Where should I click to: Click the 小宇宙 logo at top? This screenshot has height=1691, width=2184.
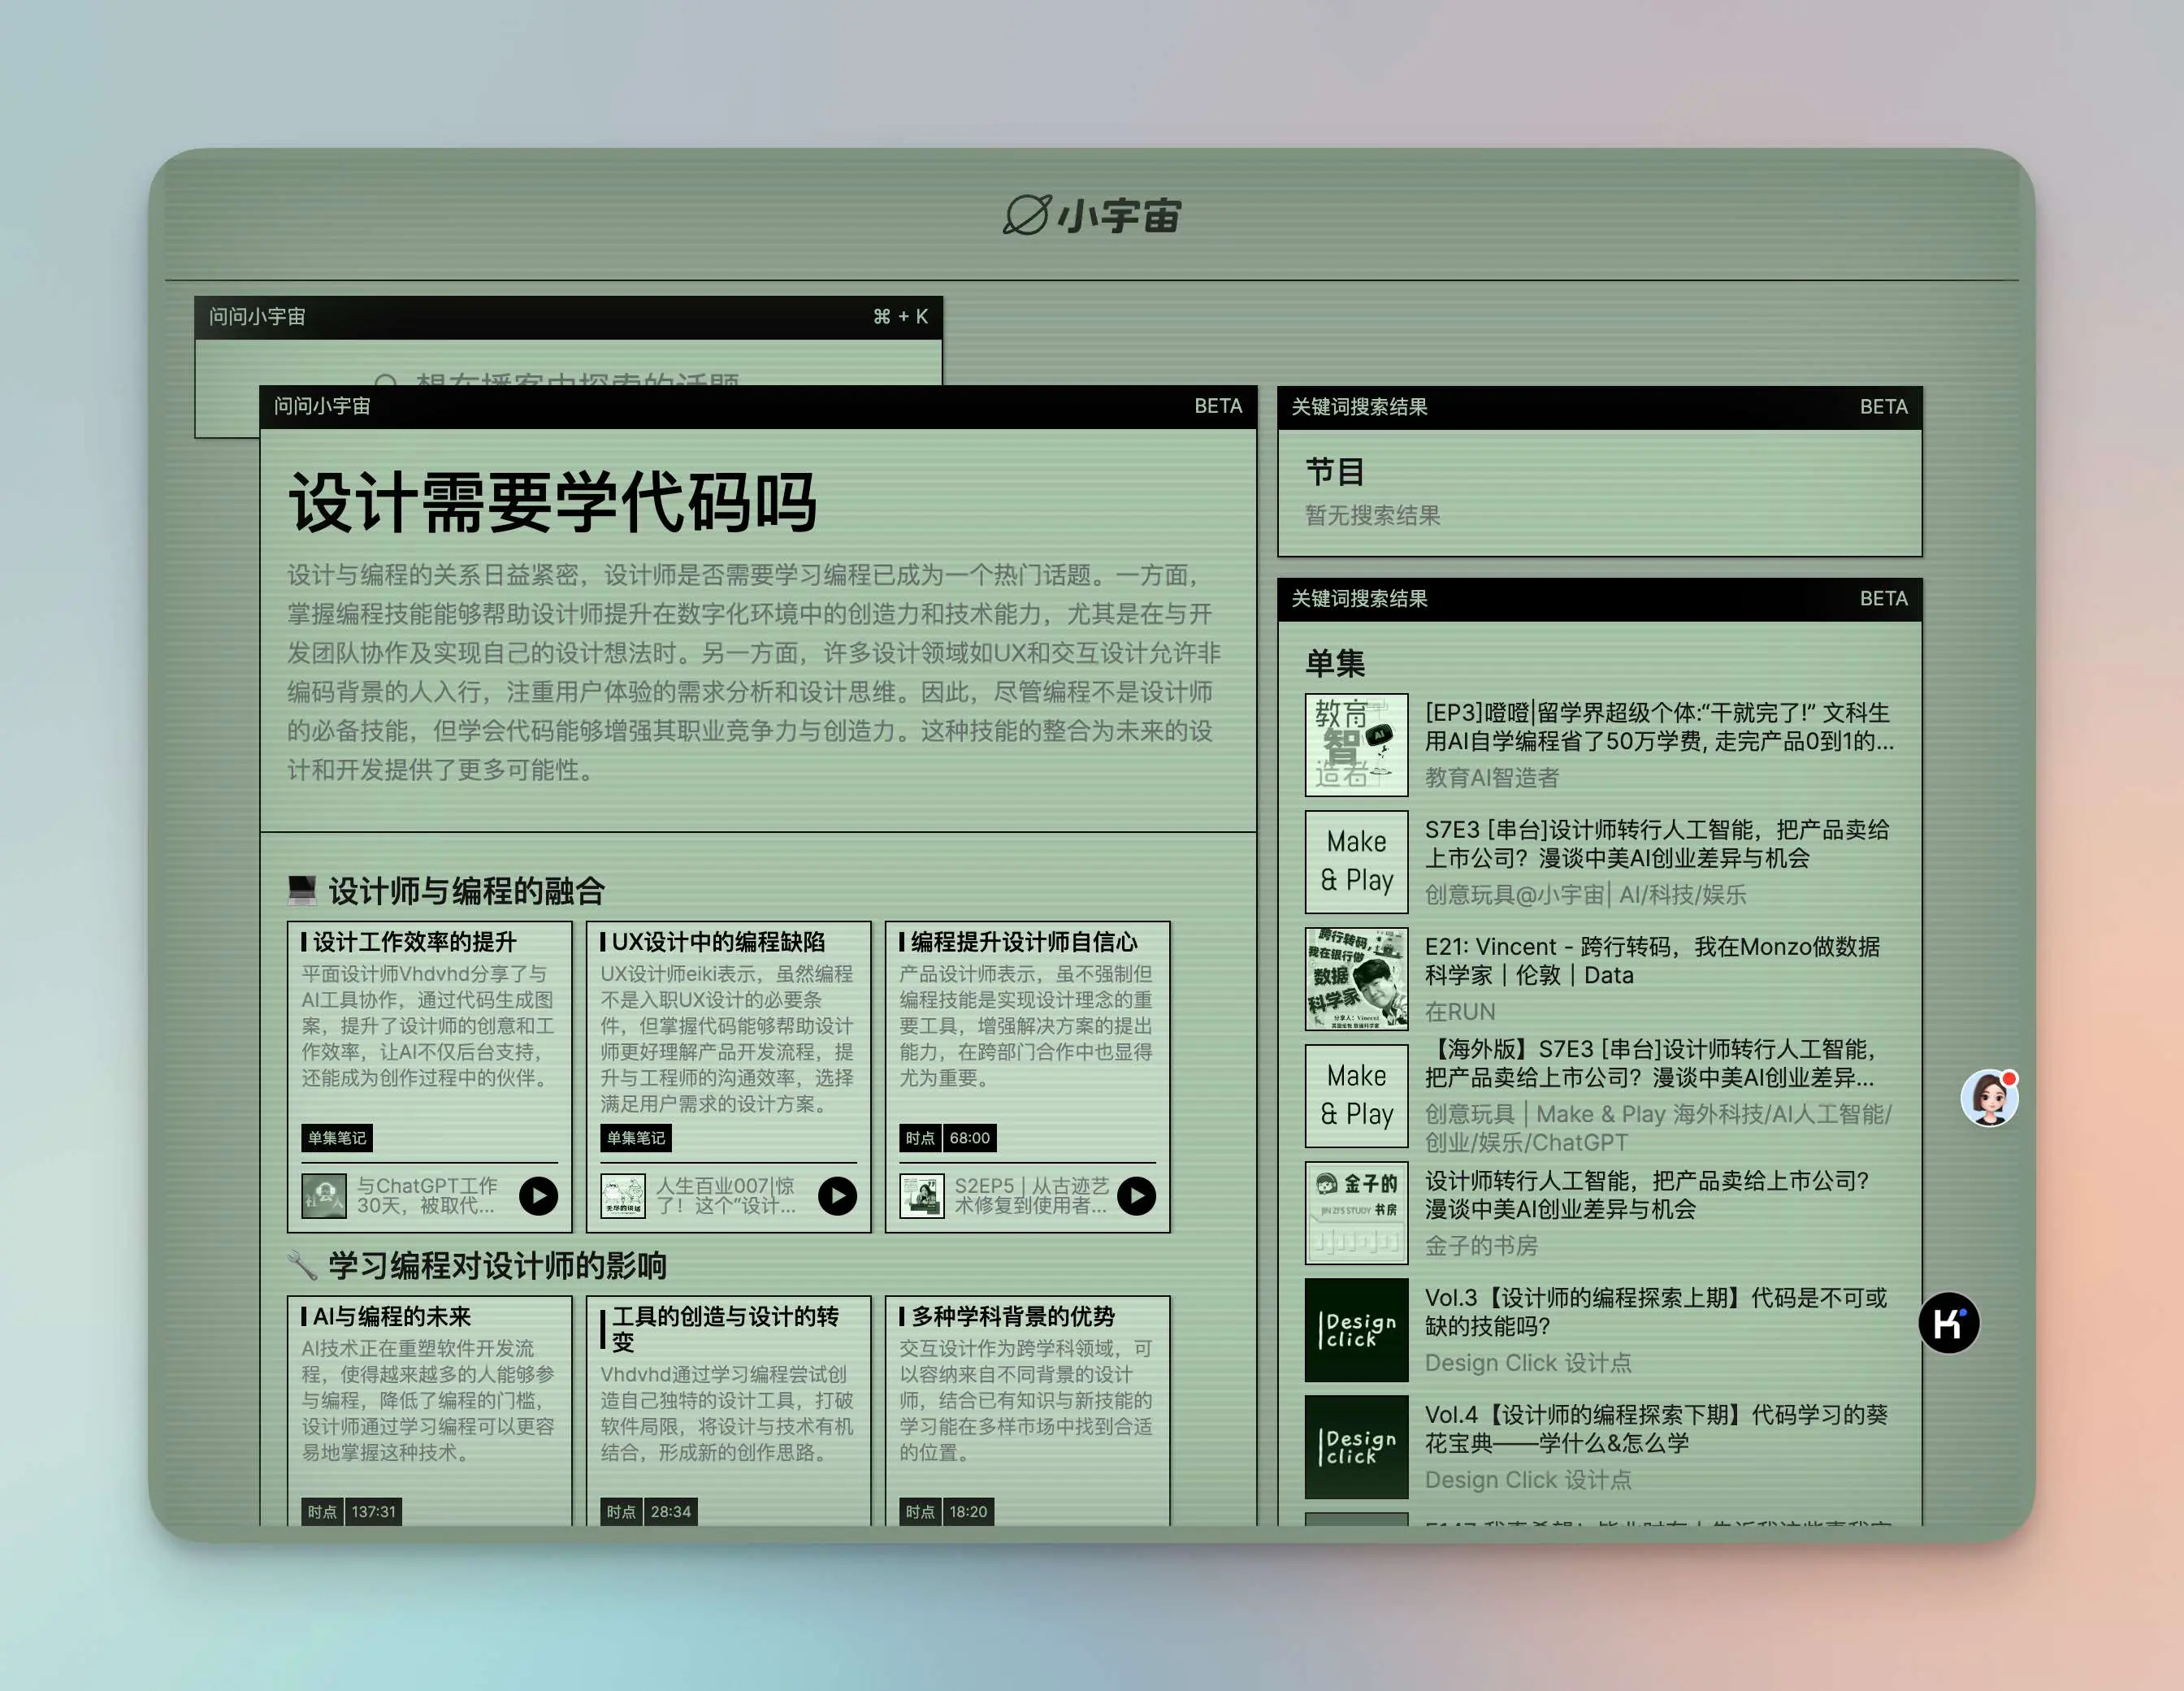tap(1092, 215)
